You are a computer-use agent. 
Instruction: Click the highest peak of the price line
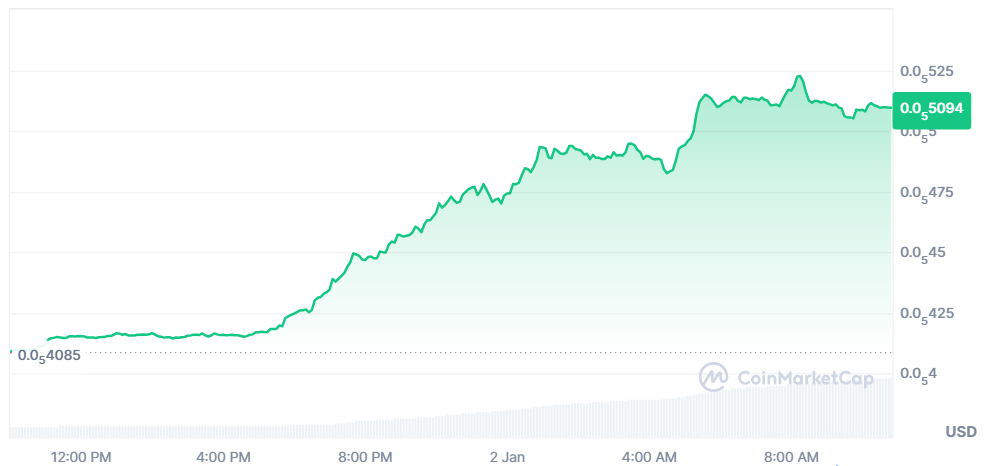coord(798,76)
